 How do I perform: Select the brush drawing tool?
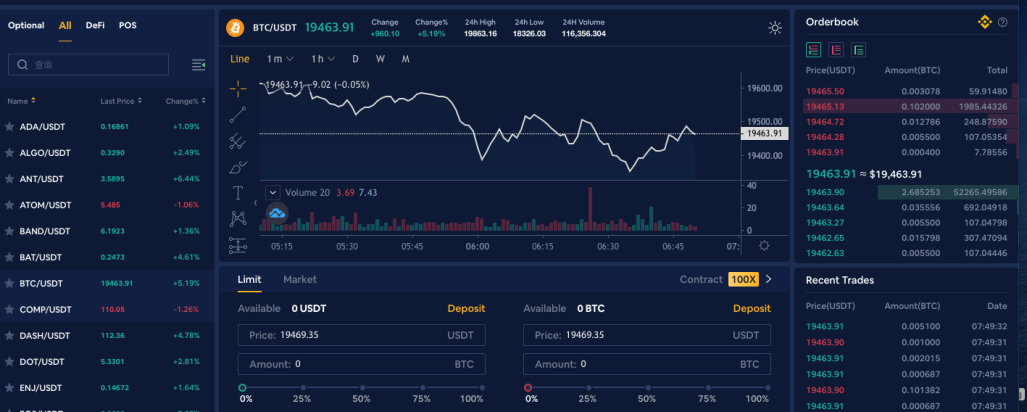tap(238, 167)
